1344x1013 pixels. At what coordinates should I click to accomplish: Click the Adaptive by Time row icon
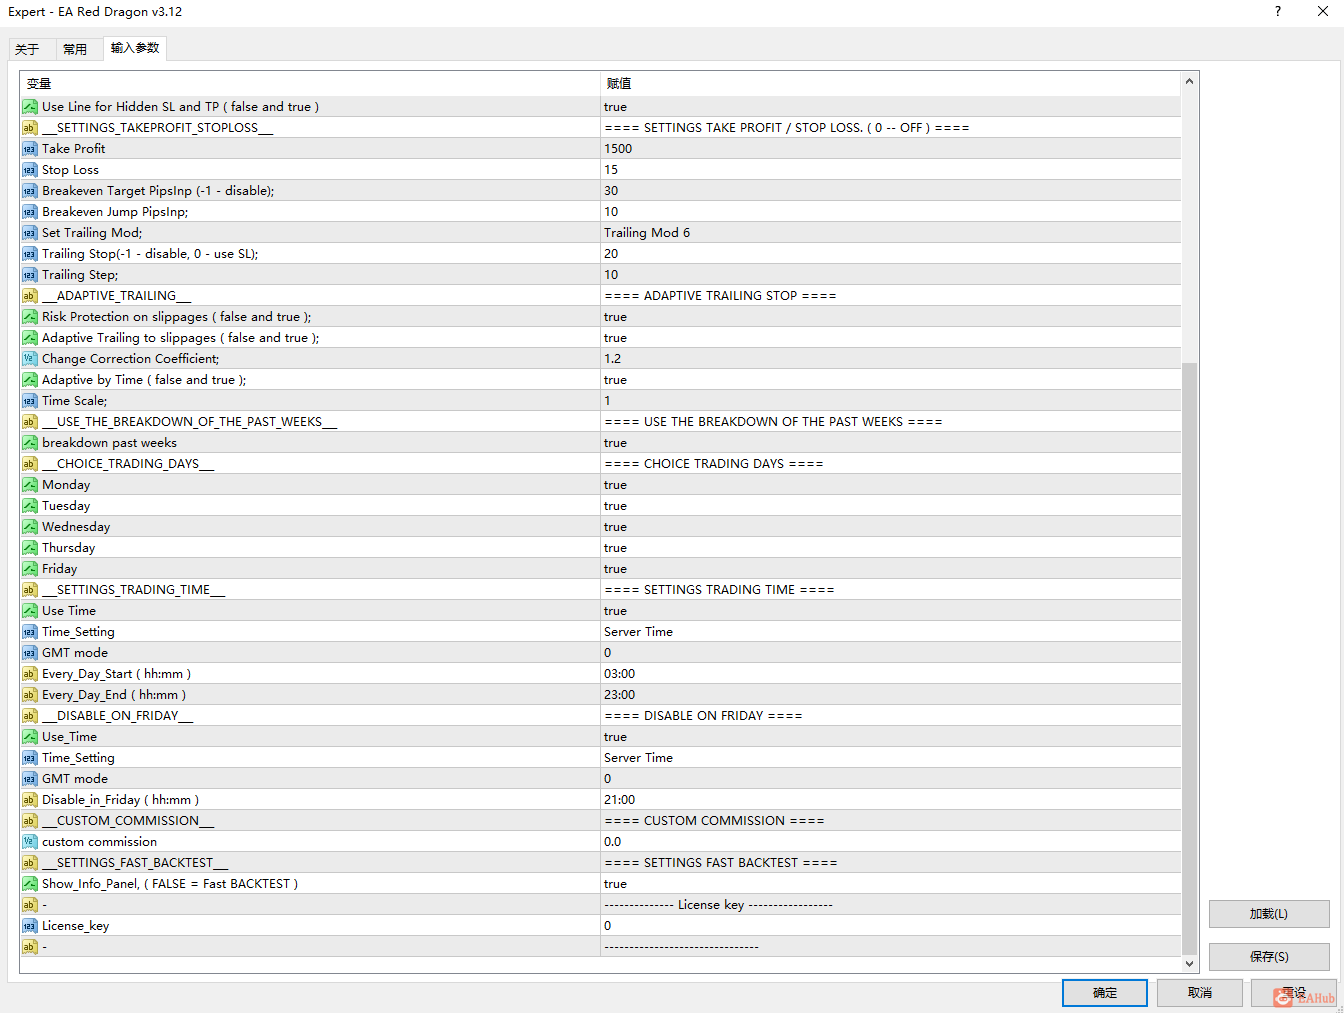[x=30, y=380]
